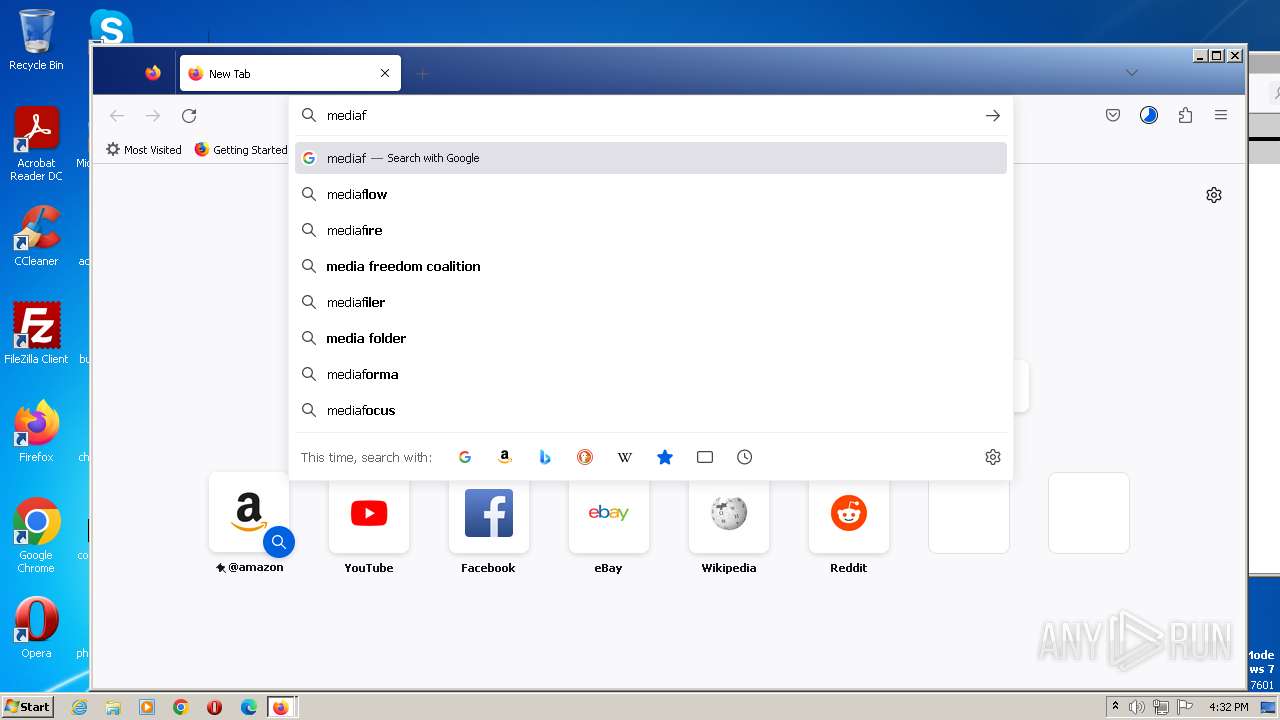Show hidden tray icons arrow
1280x720 pixels.
[x=1115, y=707]
